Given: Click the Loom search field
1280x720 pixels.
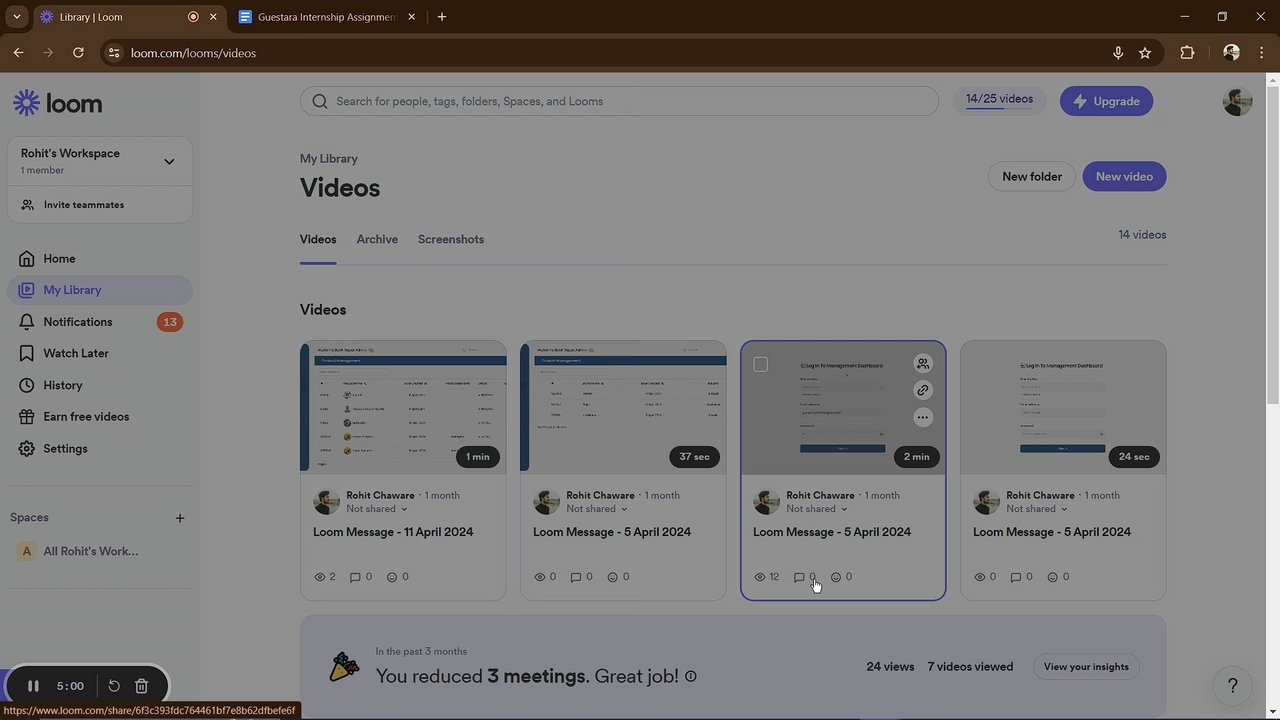Looking at the screenshot, I should click(x=619, y=101).
